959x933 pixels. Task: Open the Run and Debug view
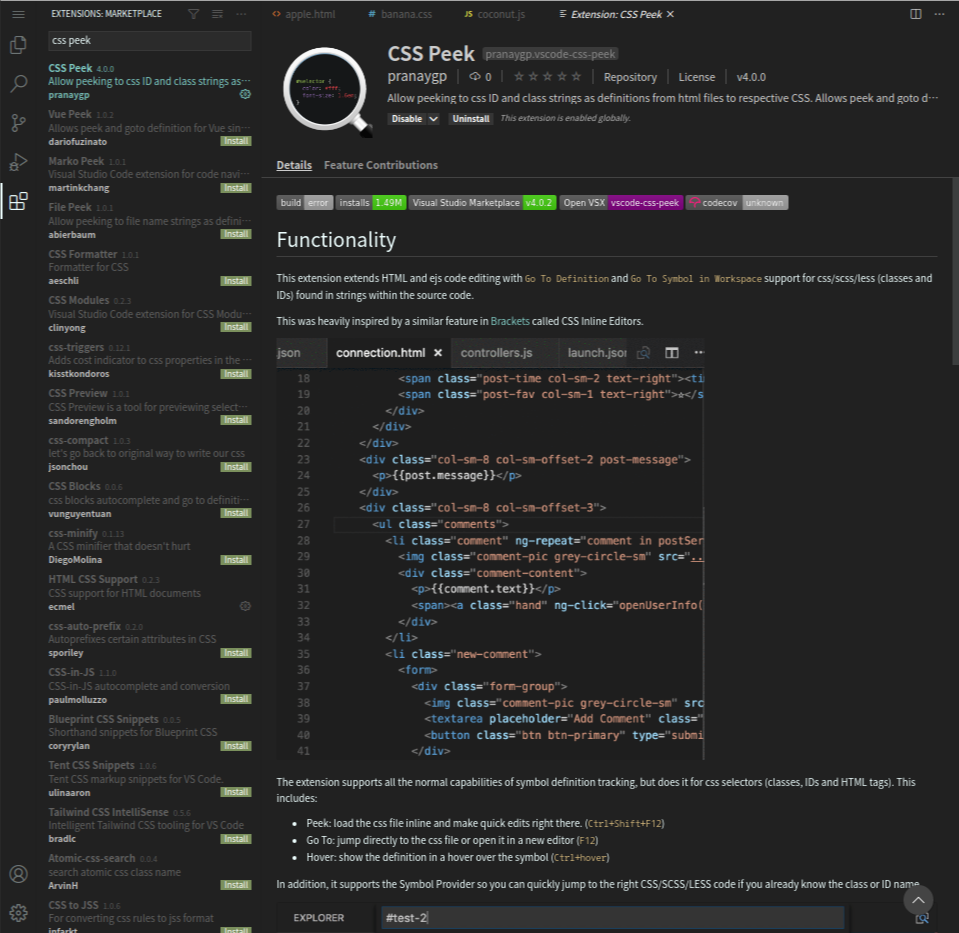click(x=18, y=162)
